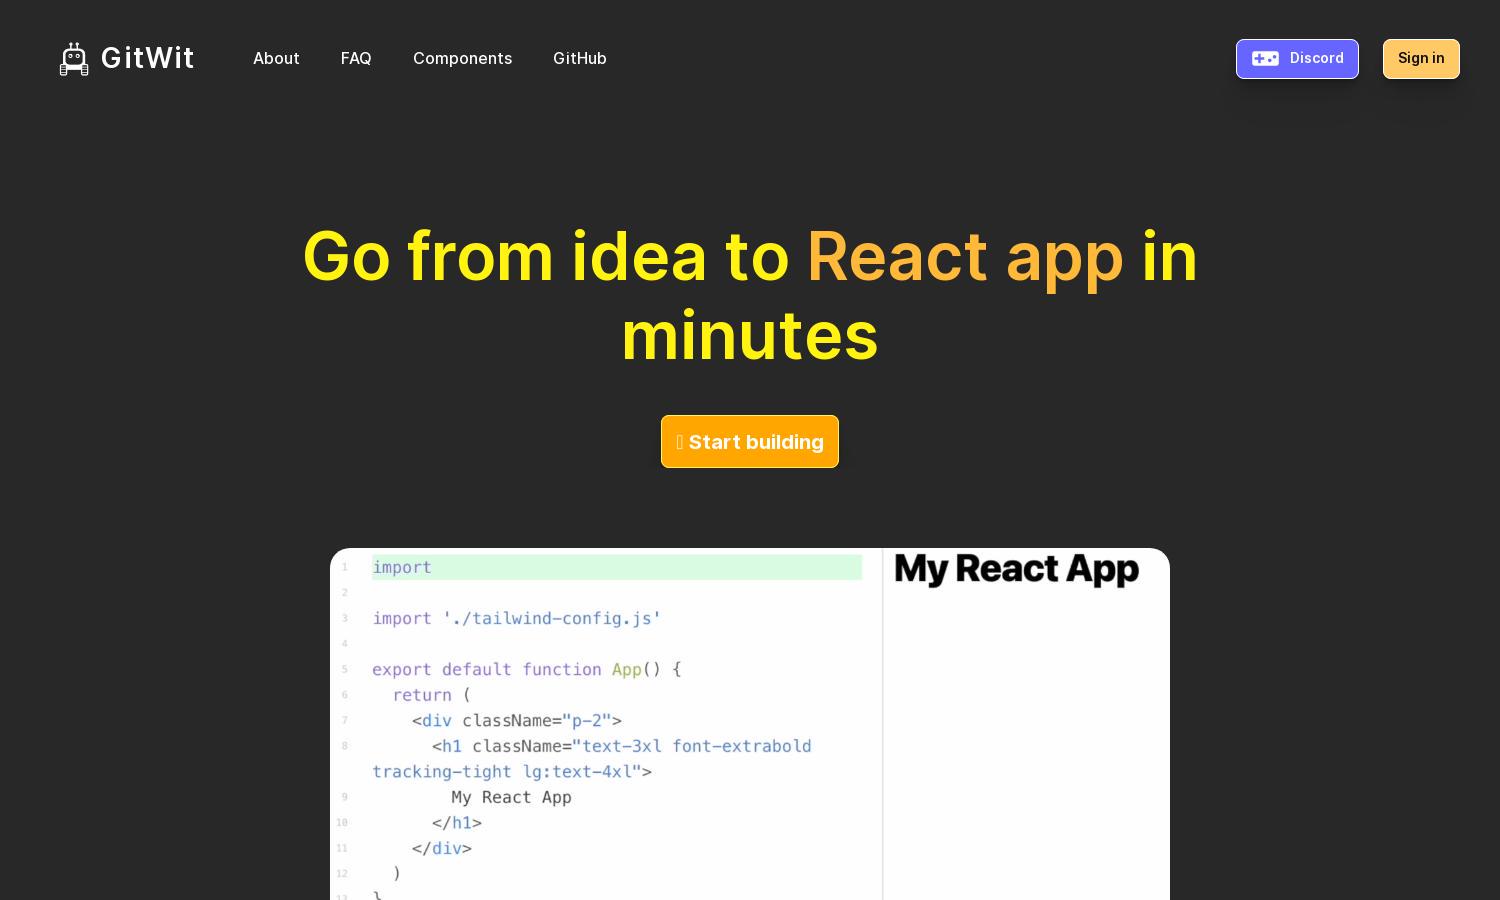Image resolution: width=1500 pixels, height=900 pixels.
Task: Click the Sign in button
Action: point(1421,58)
